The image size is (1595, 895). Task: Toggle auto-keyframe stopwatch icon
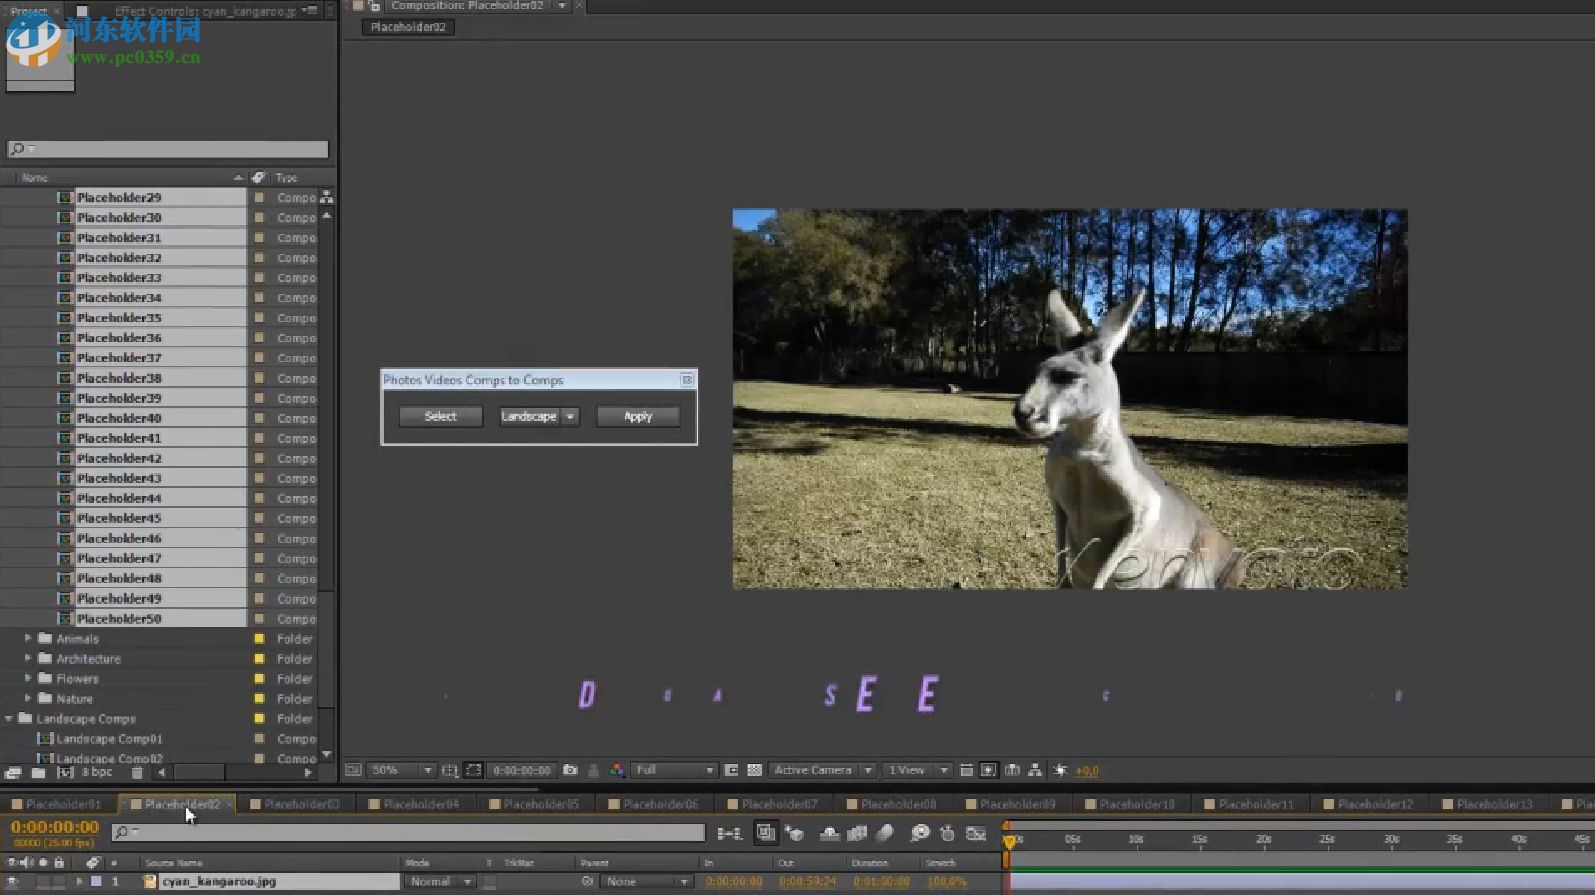(947, 832)
